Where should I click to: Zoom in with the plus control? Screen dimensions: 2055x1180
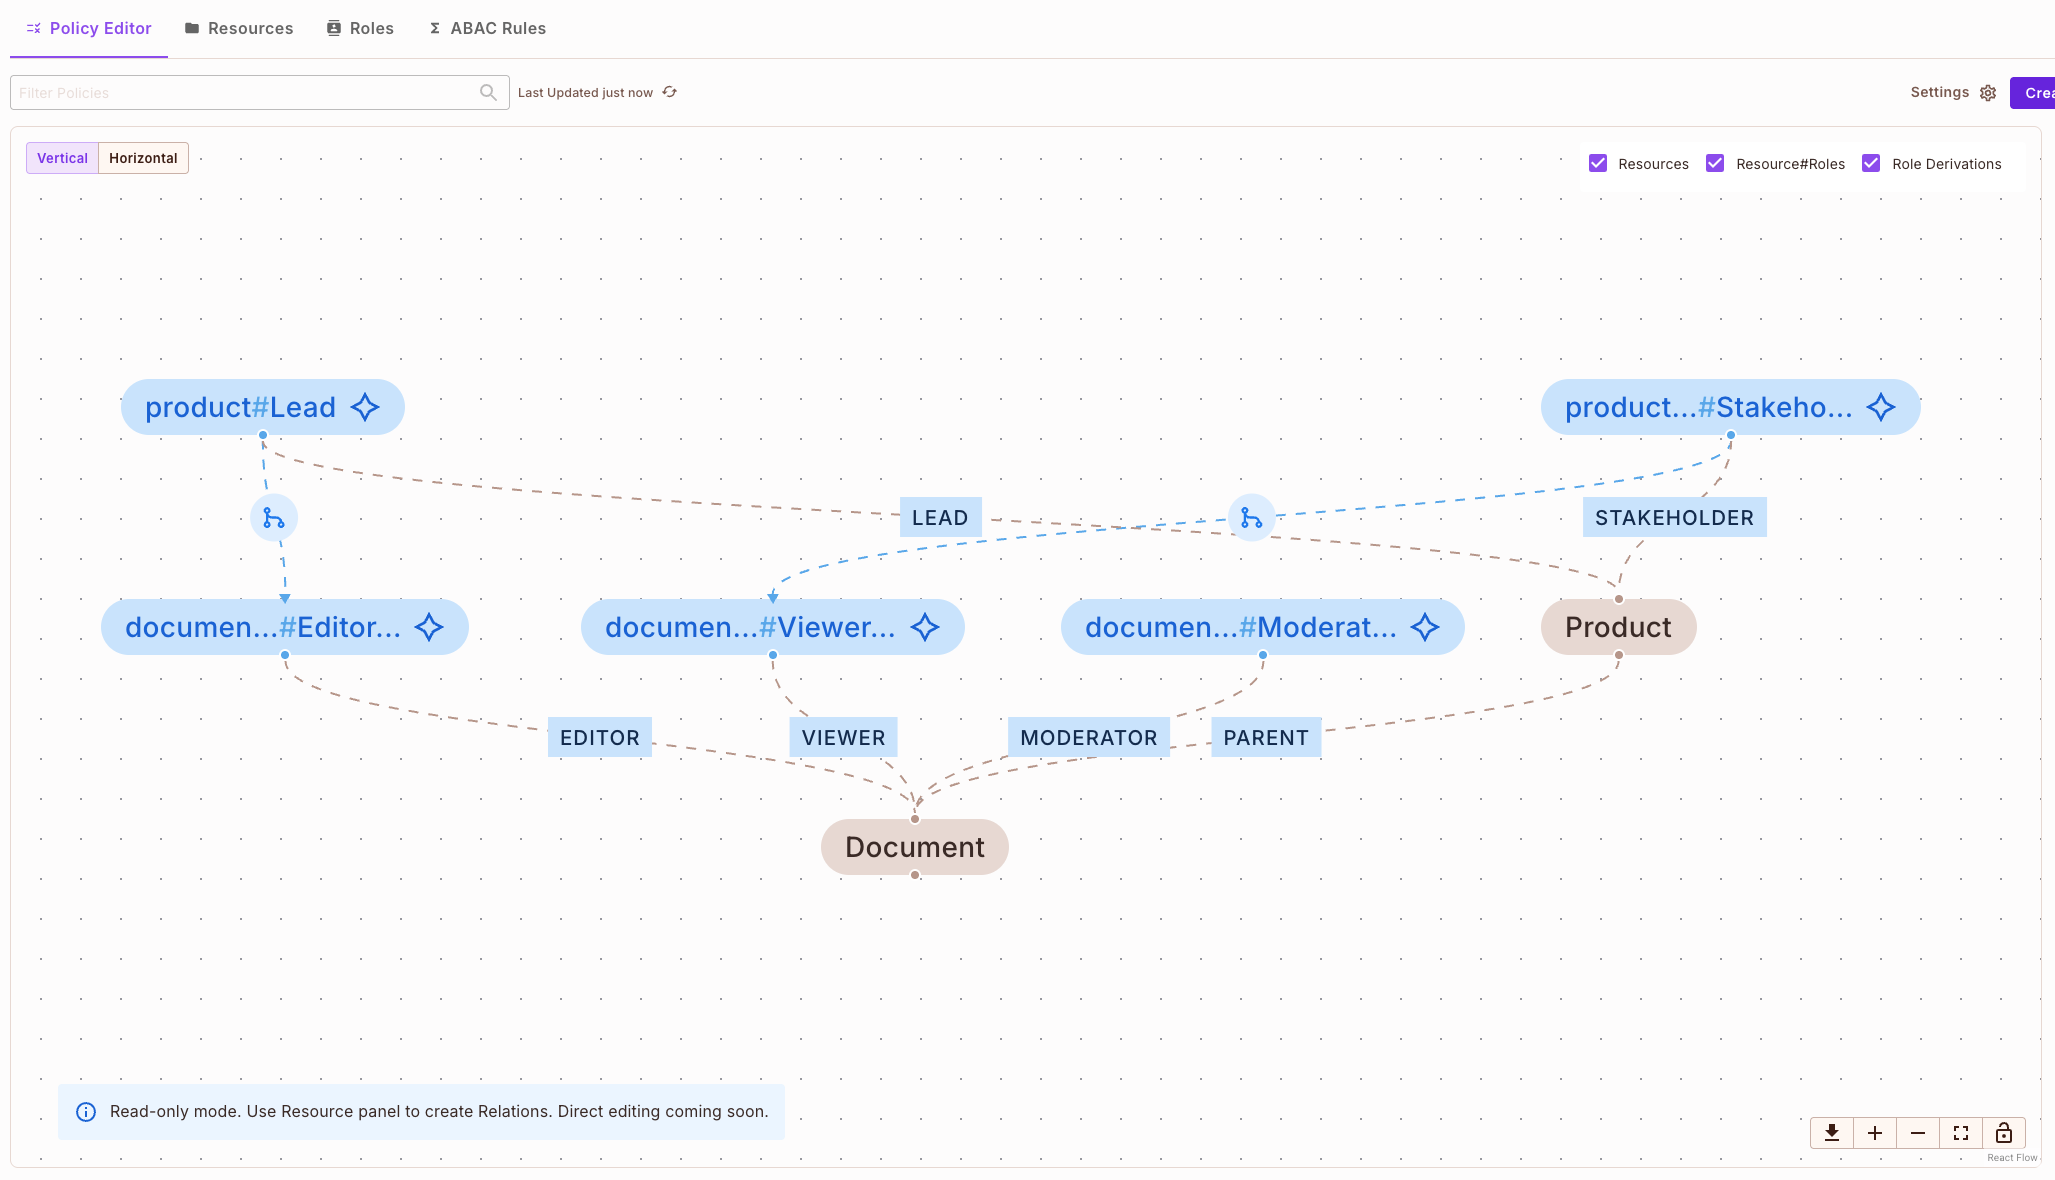(x=1875, y=1133)
